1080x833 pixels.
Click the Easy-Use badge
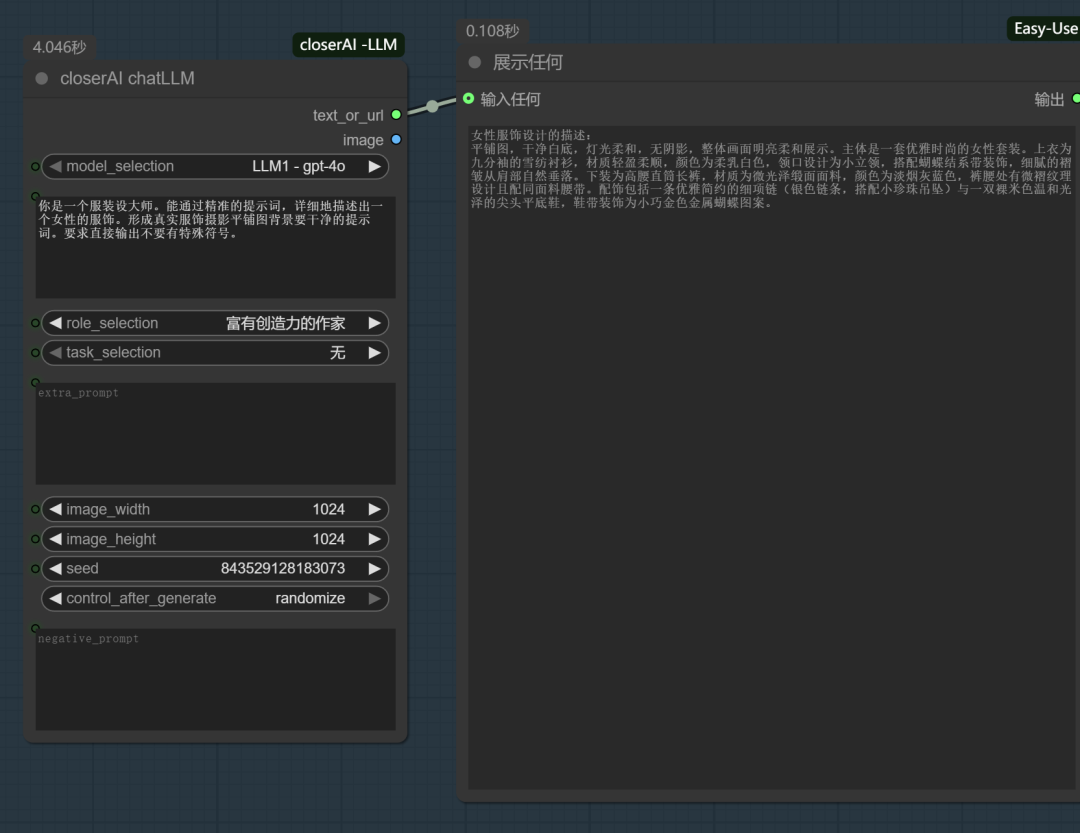[x=1044, y=29]
